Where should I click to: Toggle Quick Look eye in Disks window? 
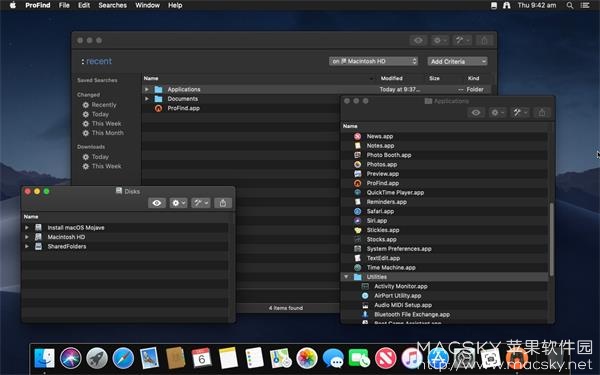157,203
